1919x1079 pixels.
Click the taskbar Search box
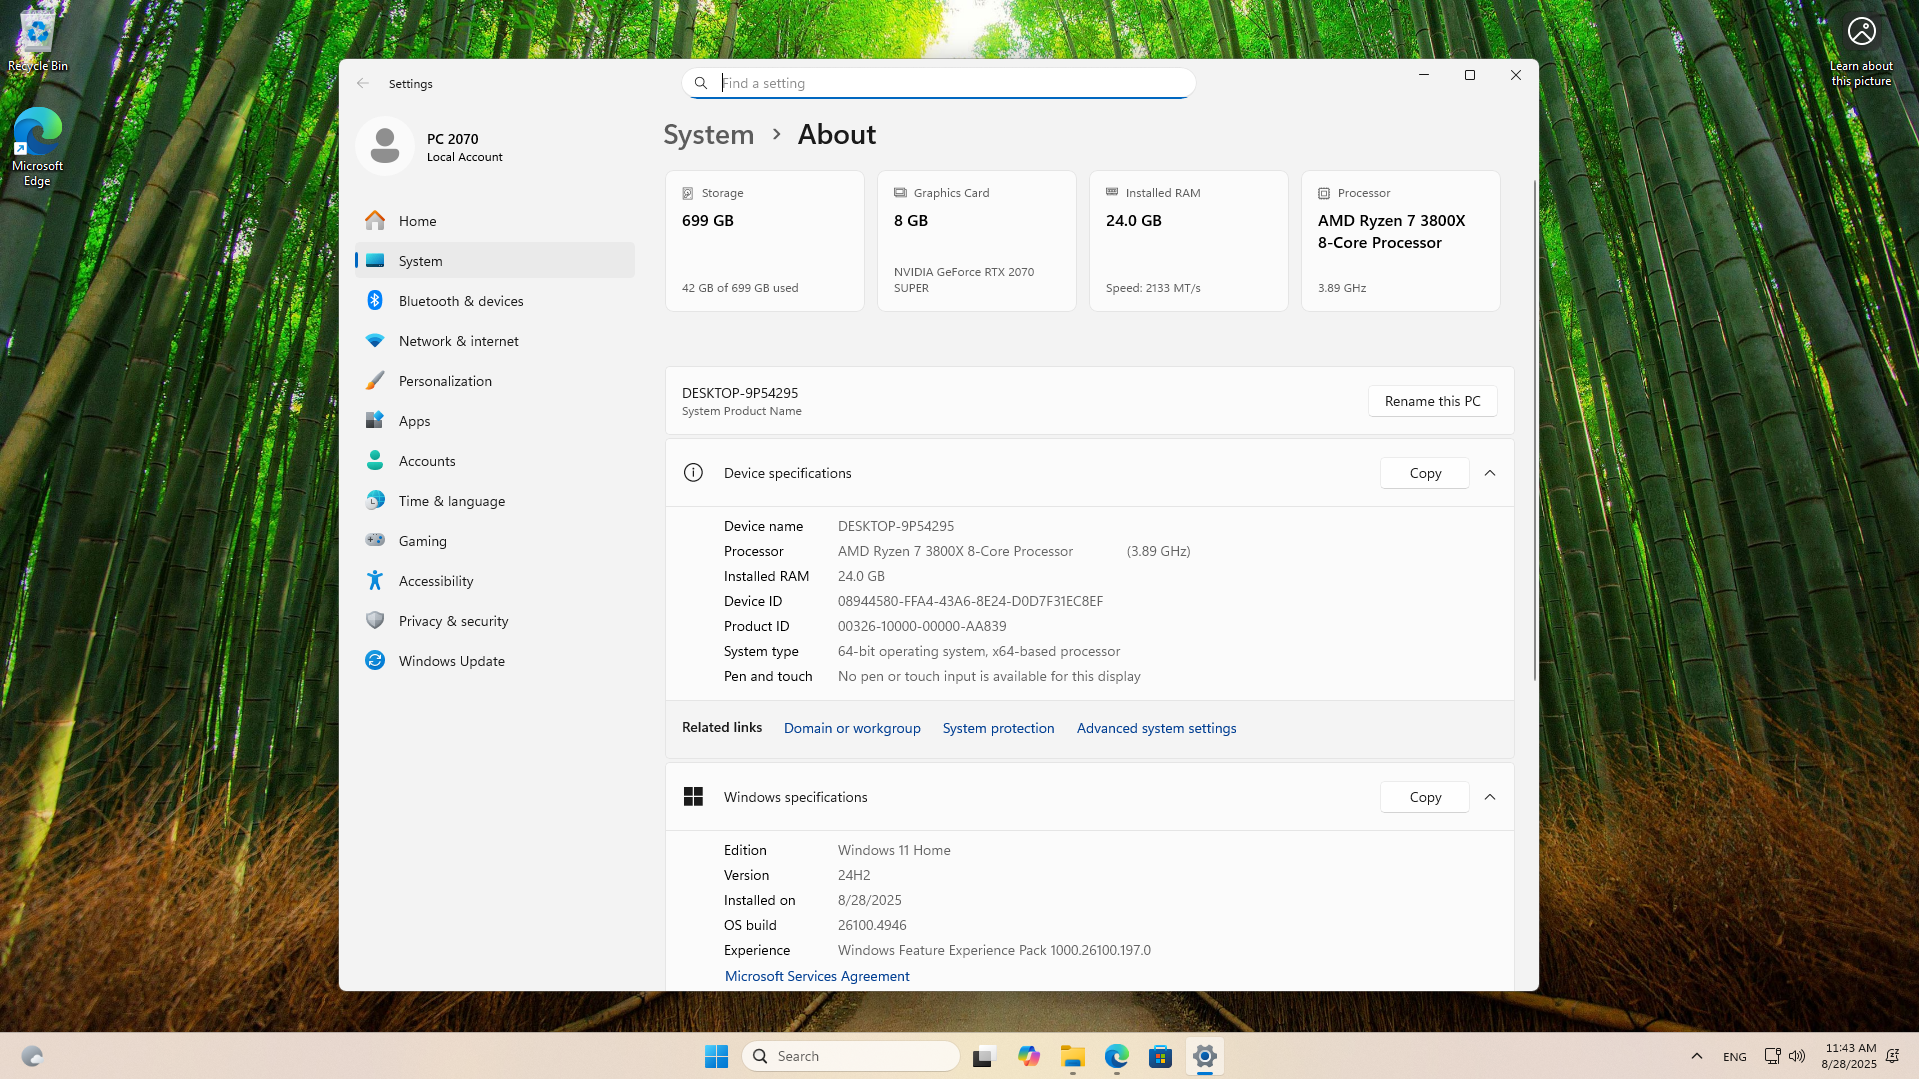(x=851, y=1056)
